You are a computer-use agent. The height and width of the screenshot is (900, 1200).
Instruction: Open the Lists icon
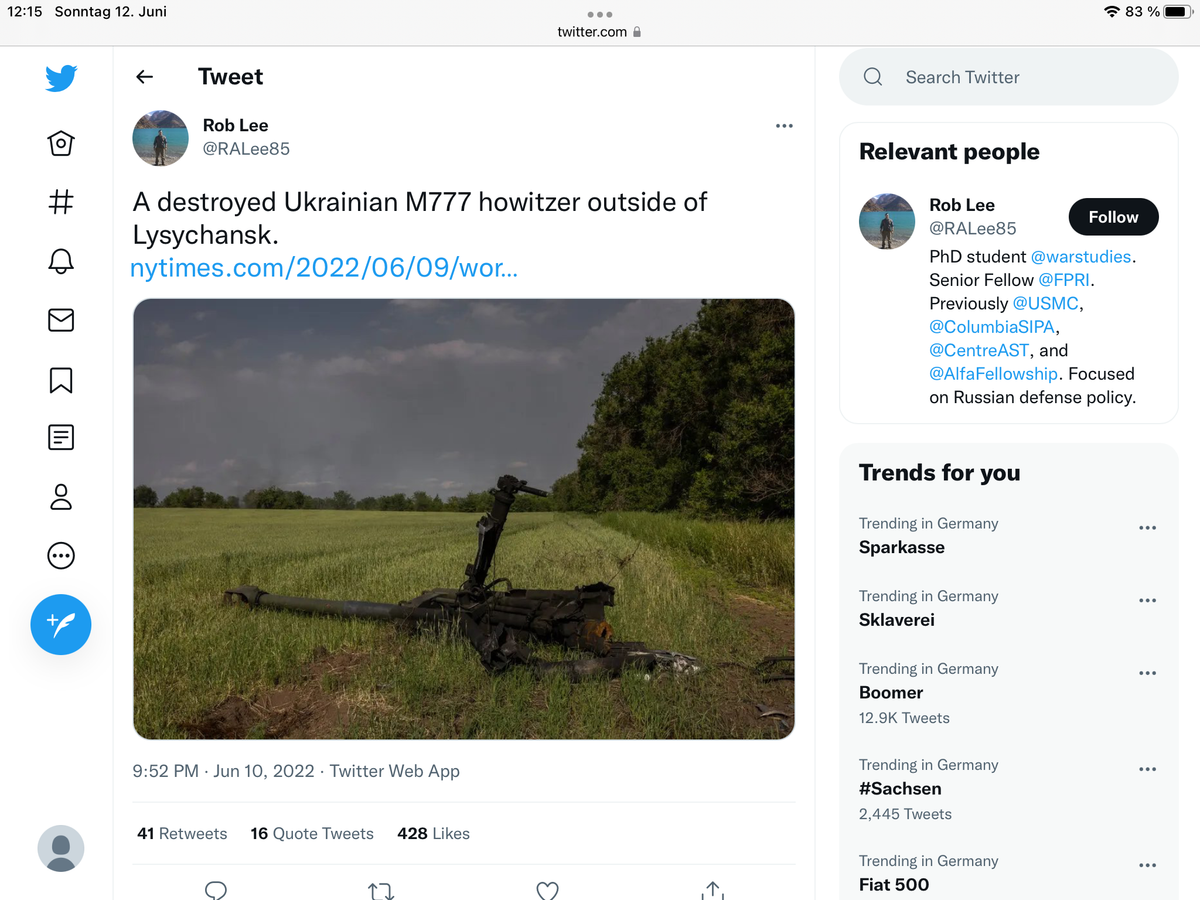pyautogui.click(x=61, y=437)
